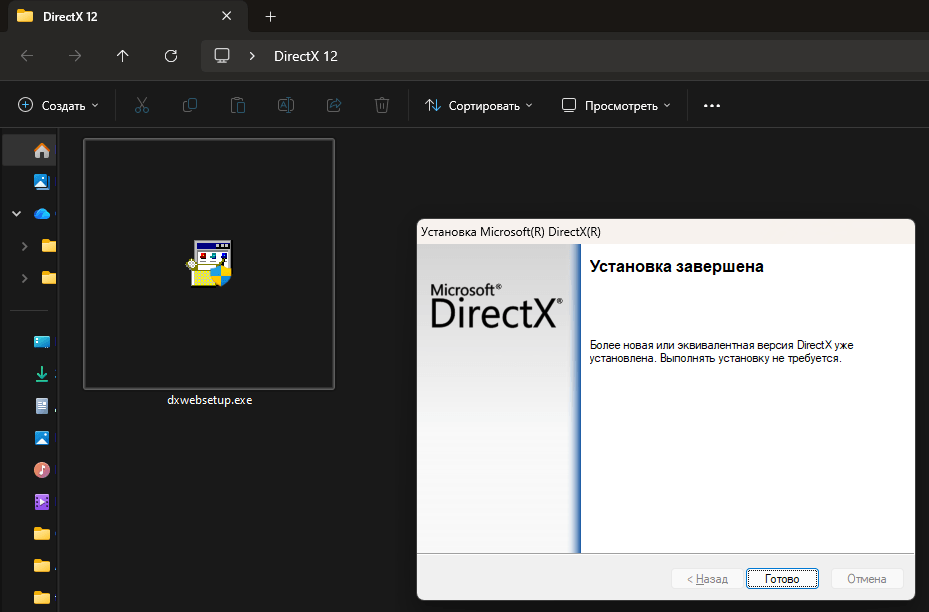Open the Просмотреть dropdown menu
The height and width of the screenshot is (612, 929).
pyautogui.click(x=615, y=105)
